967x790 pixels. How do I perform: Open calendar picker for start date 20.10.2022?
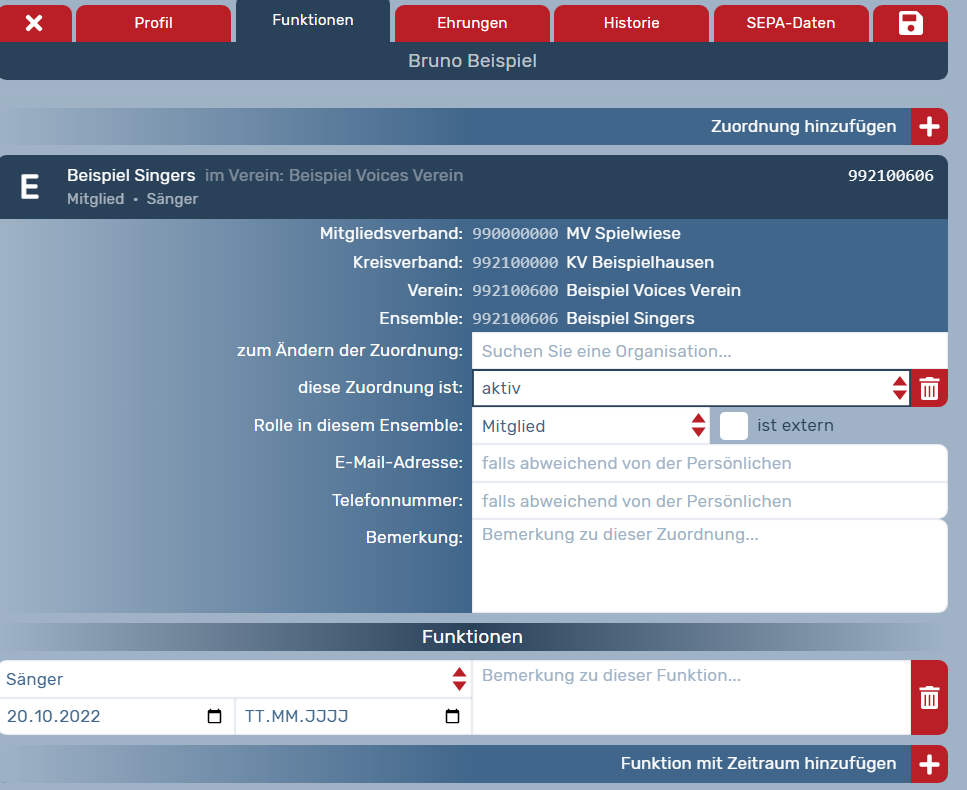click(214, 717)
